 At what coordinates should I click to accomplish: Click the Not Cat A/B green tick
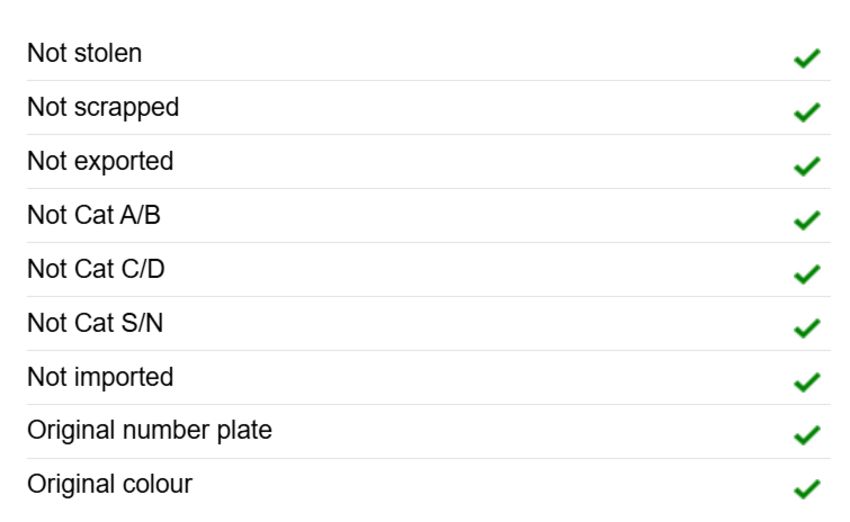coord(807,220)
